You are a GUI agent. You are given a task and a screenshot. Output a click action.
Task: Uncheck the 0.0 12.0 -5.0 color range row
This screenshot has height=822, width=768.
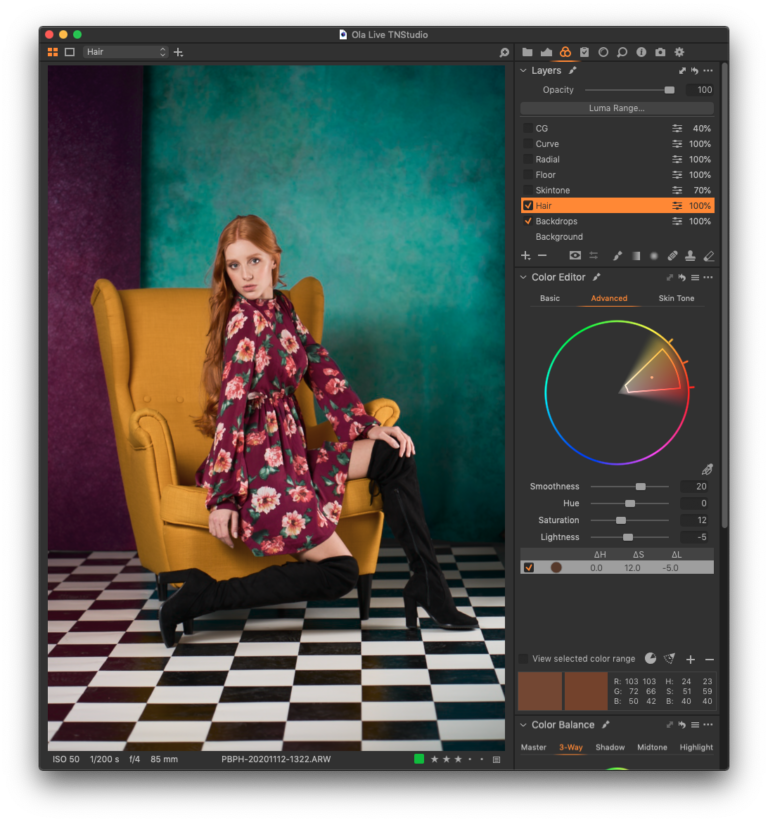pos(528,567)
